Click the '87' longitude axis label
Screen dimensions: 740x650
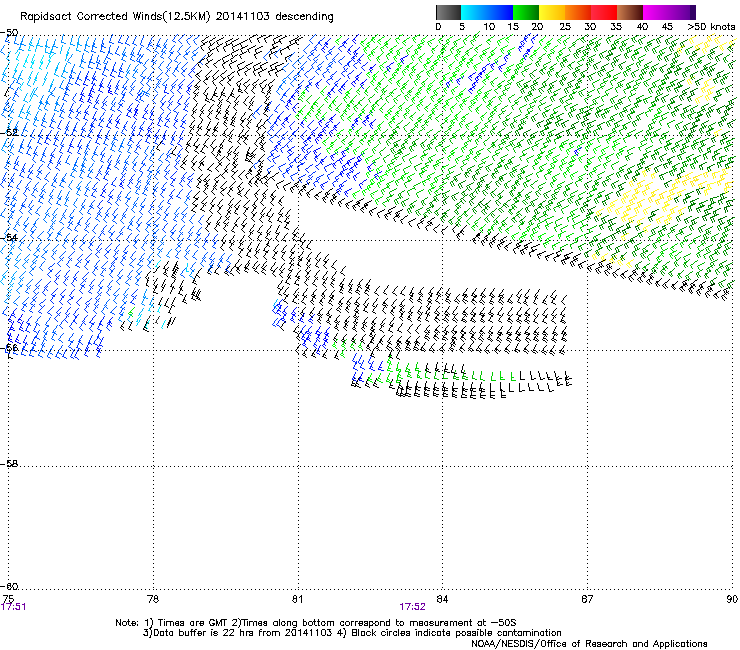[587, 599]
